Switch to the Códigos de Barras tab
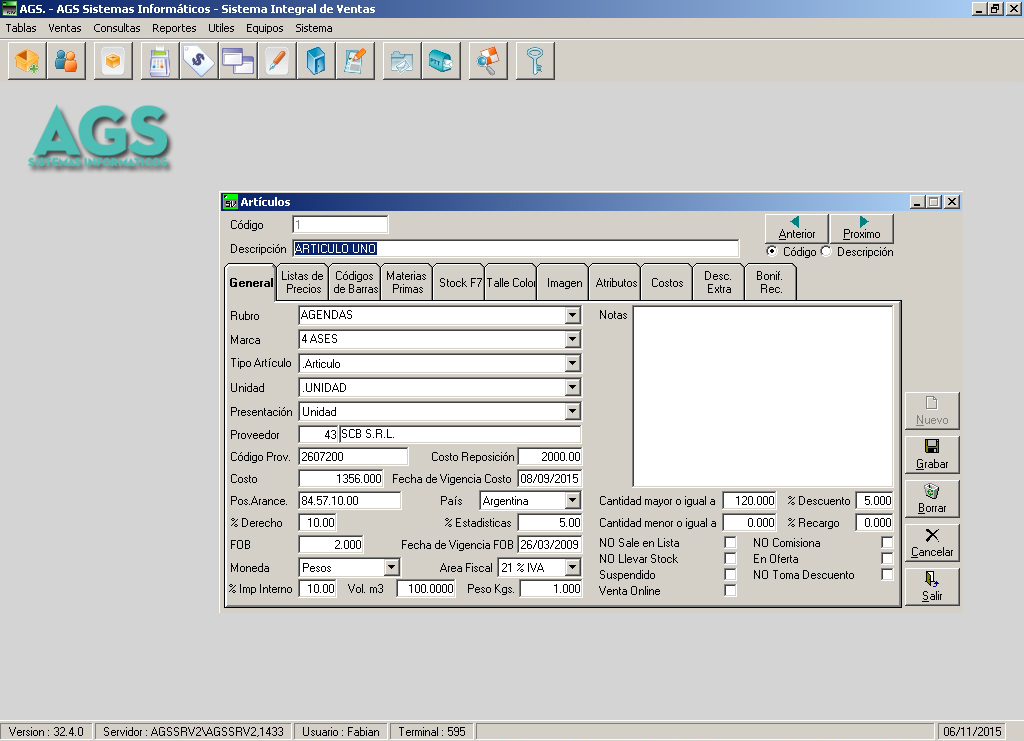Image resolution: width=1024 pixels, height=741 pixels. (355, 283)
